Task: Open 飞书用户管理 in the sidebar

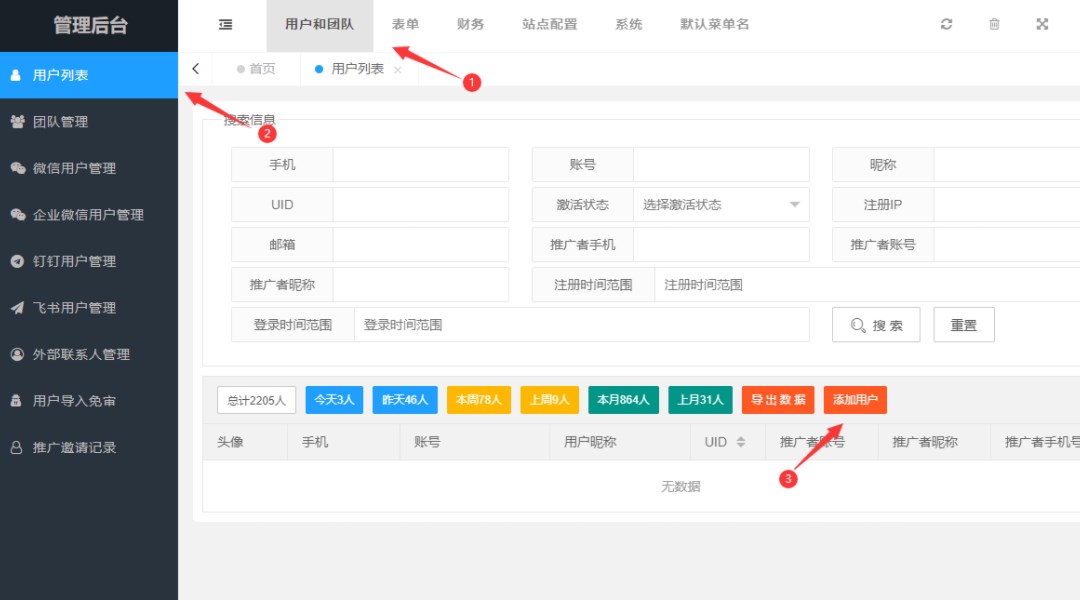Action: tap(74, 308)
